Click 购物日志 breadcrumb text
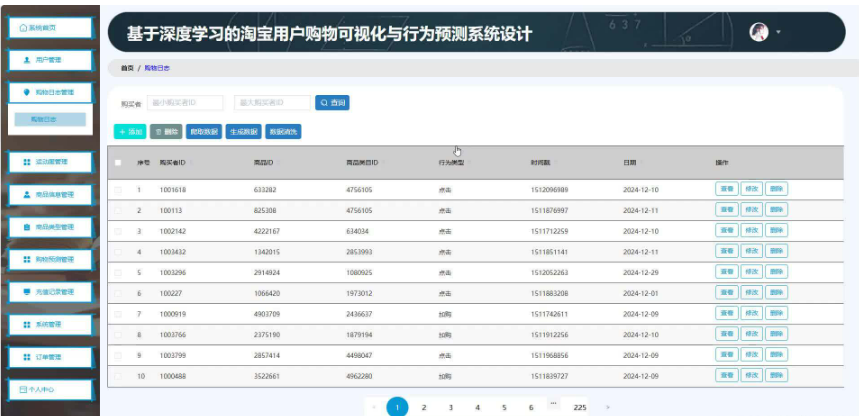Image resolution: width=859 pixels, height=416 pixels. click(157, 68)
